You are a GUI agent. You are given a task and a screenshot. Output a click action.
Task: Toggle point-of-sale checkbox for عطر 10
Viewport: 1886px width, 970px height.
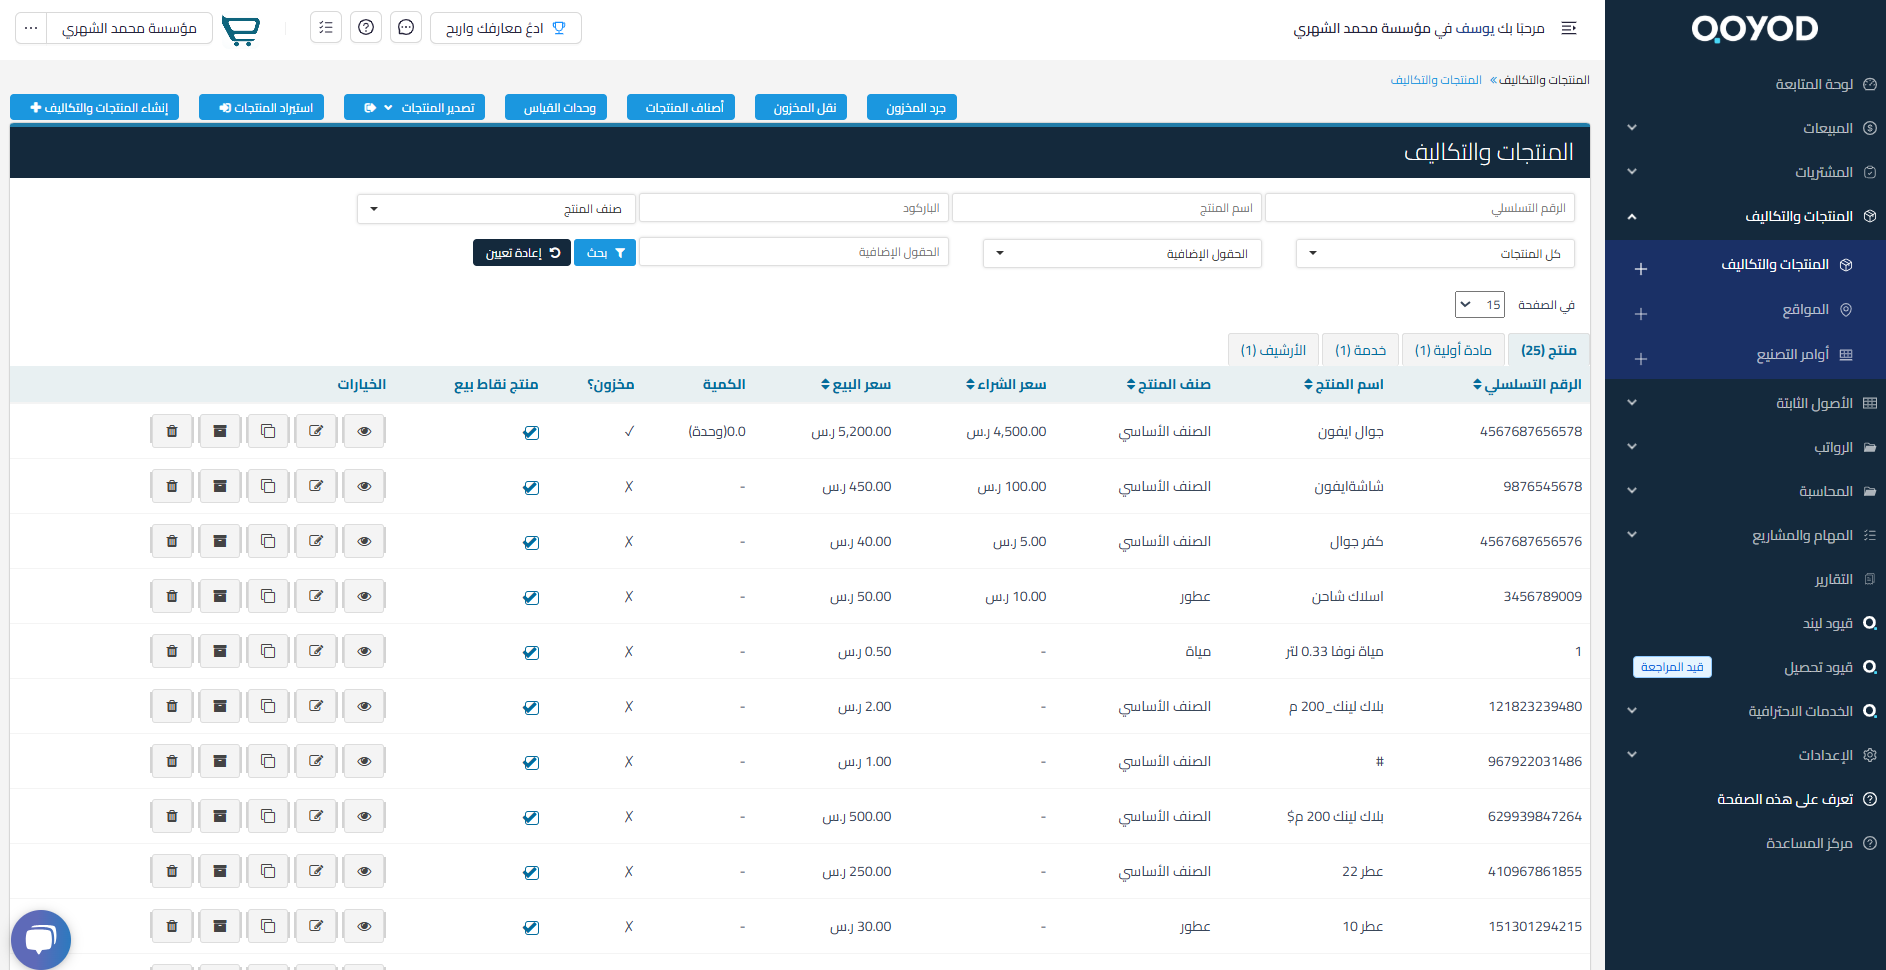531,927
